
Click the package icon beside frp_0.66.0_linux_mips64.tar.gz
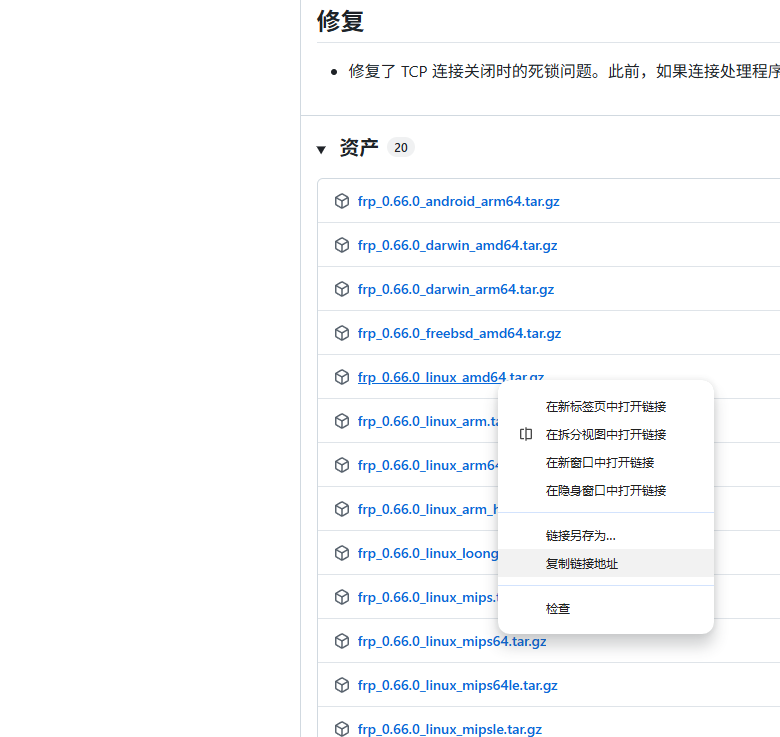point(342,642)
